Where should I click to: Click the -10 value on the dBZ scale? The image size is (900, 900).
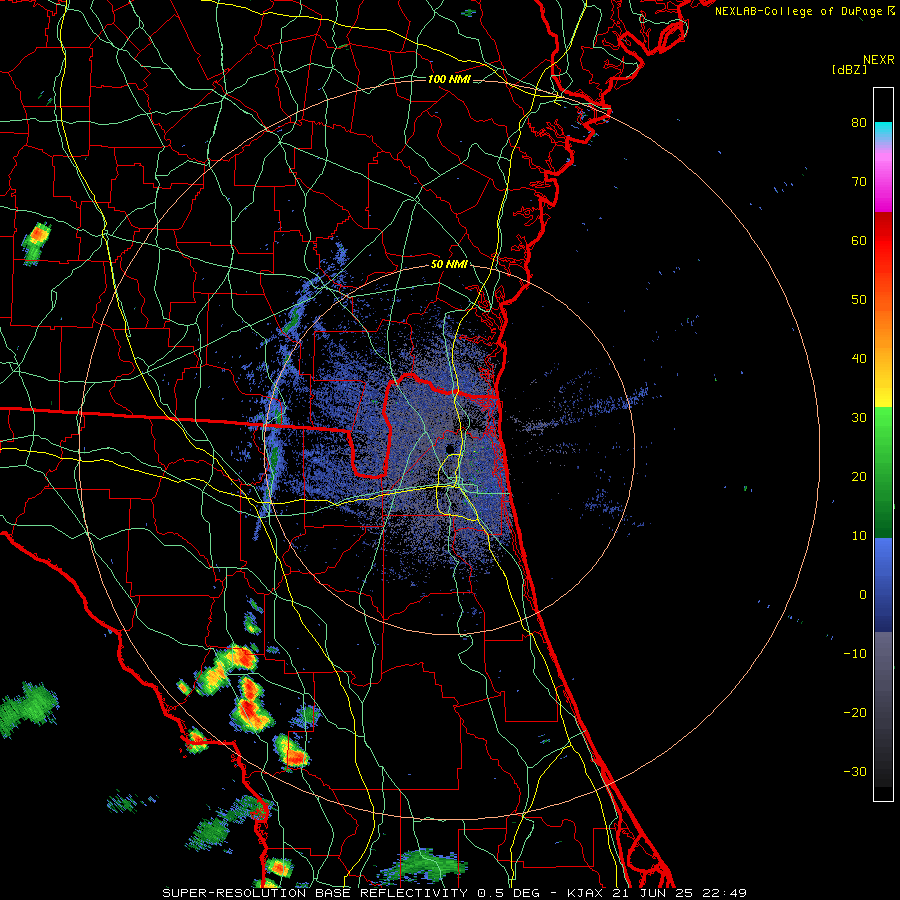coord(855,654)
